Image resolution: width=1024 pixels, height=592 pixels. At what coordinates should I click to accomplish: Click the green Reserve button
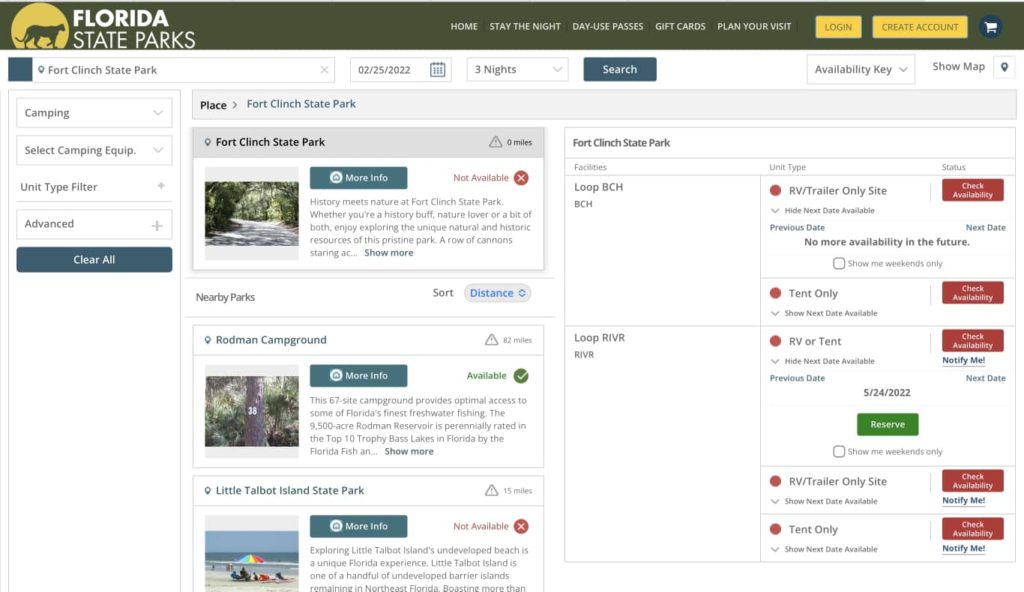tap(888, 424)
